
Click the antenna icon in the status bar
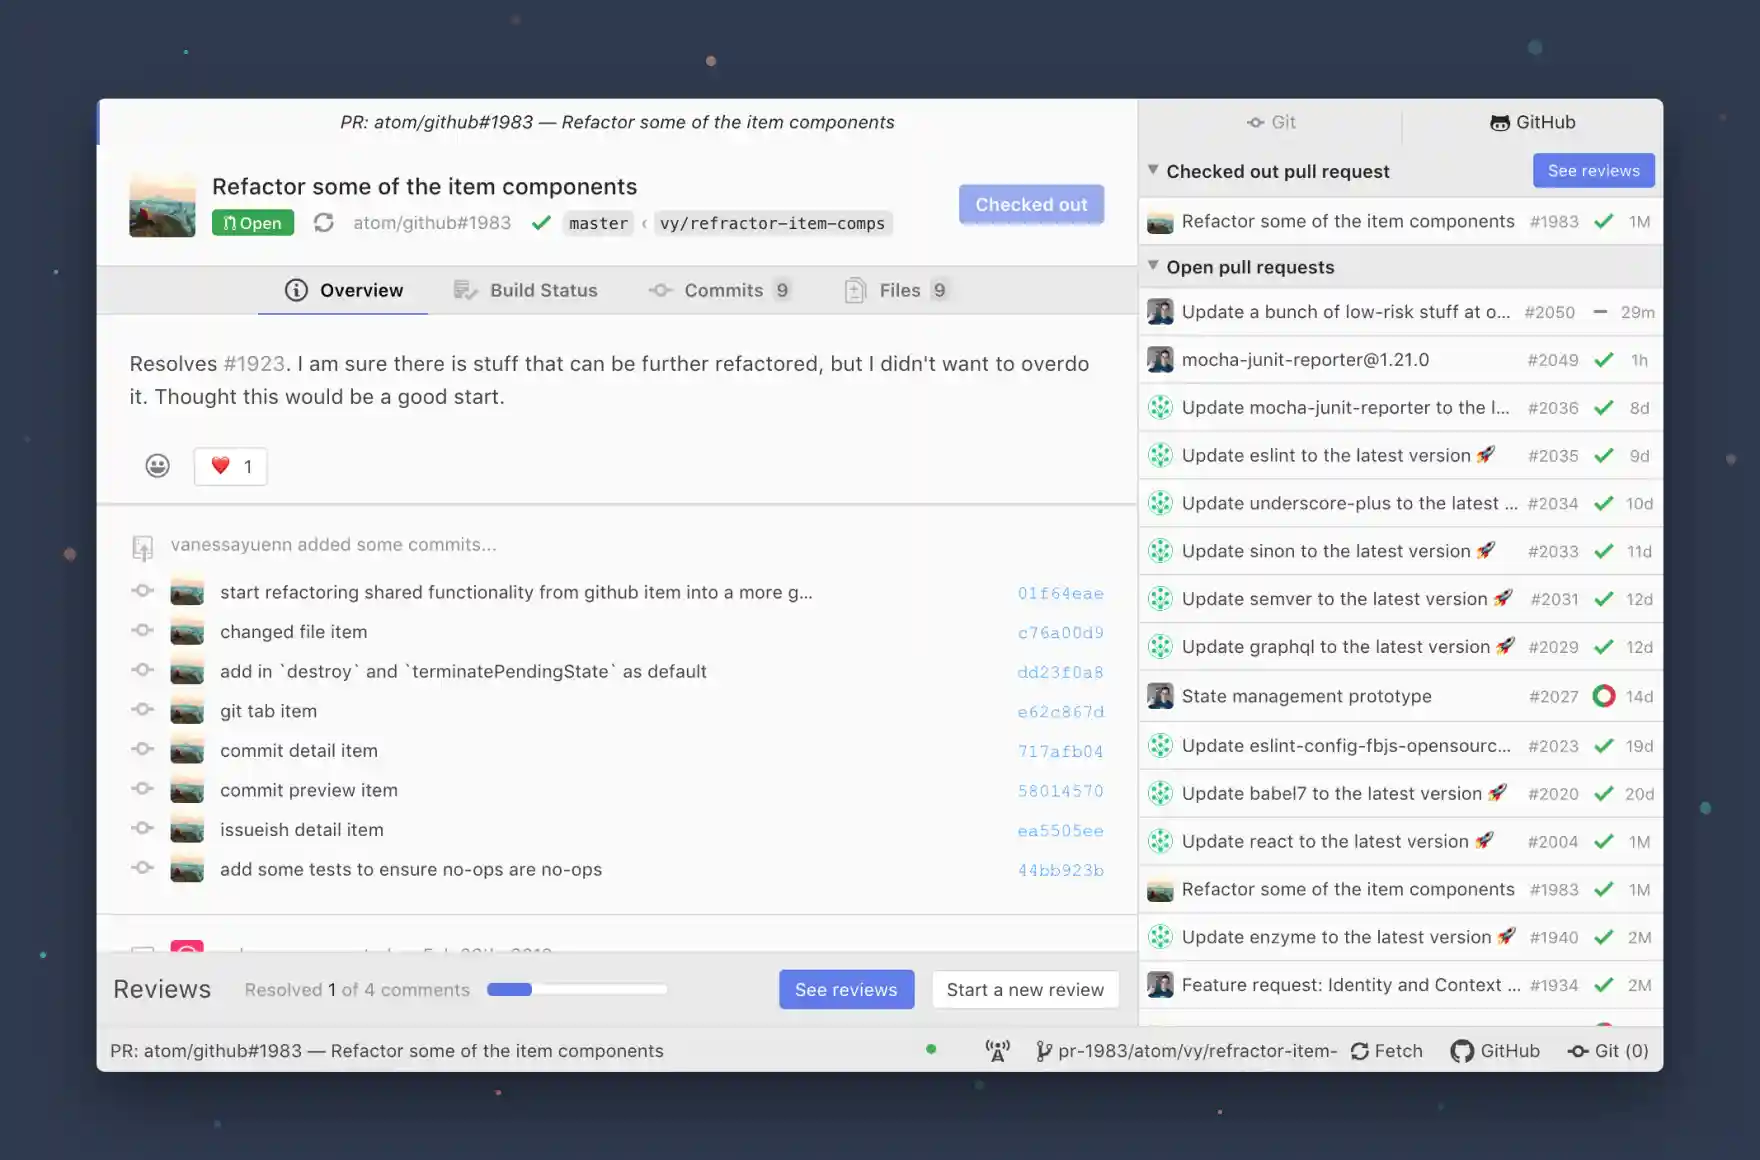997,1051
